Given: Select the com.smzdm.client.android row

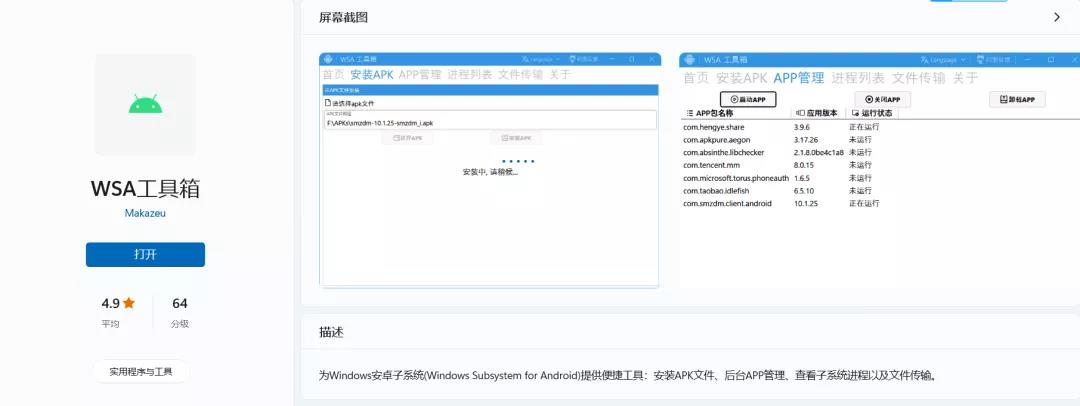Looking at the screenshot, I should tap(782, 203).
